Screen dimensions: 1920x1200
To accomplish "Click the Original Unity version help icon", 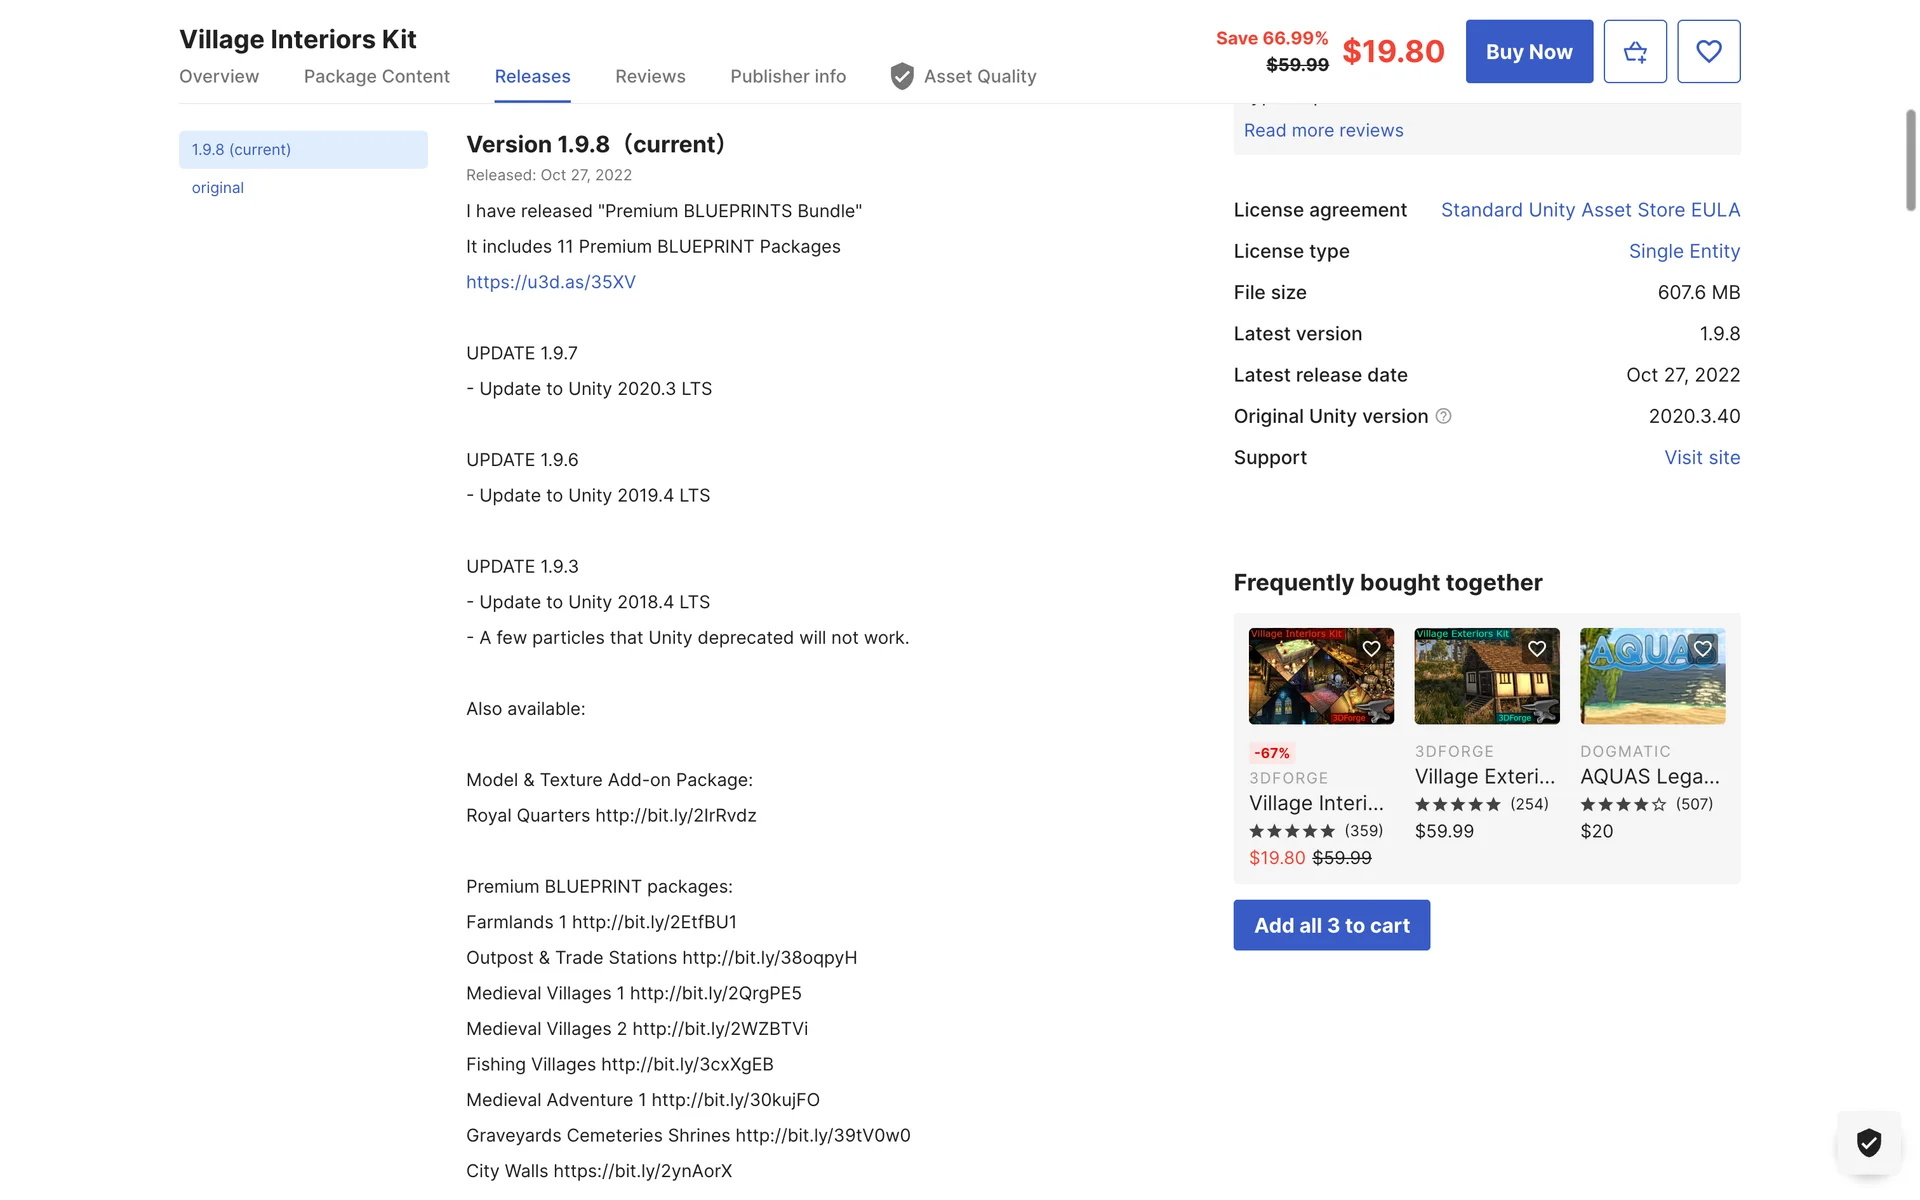I will tap(1443, 416).
